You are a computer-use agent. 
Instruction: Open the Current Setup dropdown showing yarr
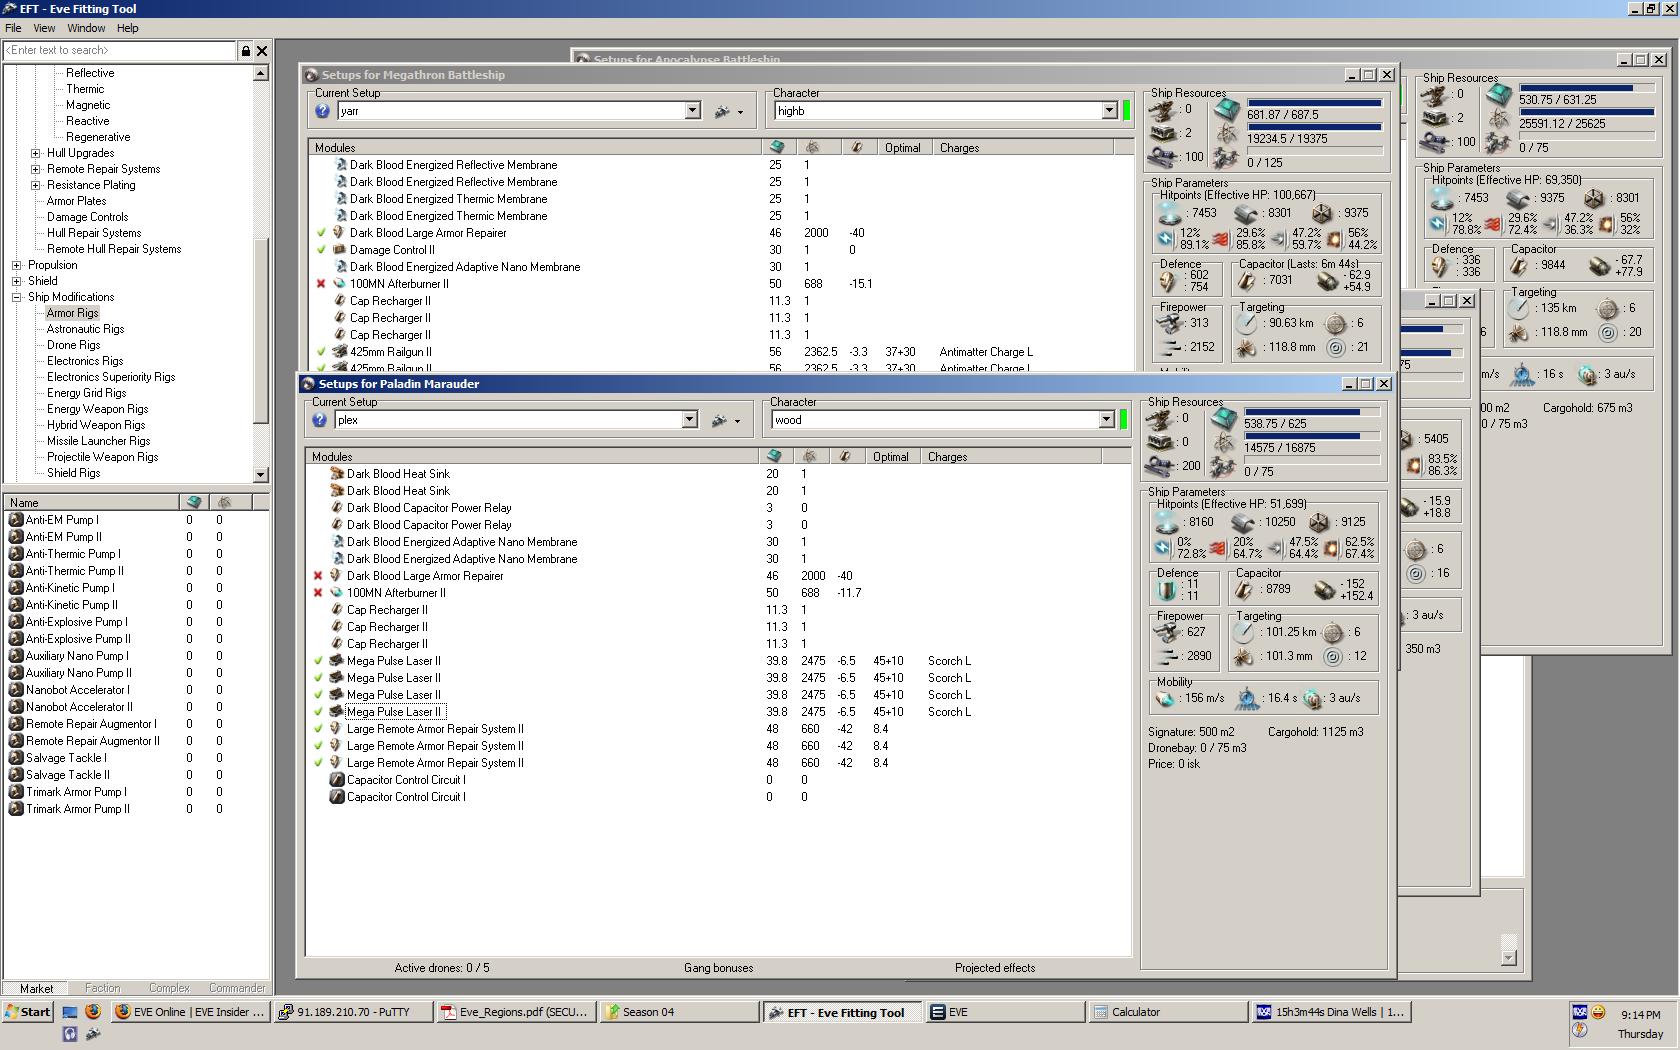pyautogui.click(x=692, y=111)
